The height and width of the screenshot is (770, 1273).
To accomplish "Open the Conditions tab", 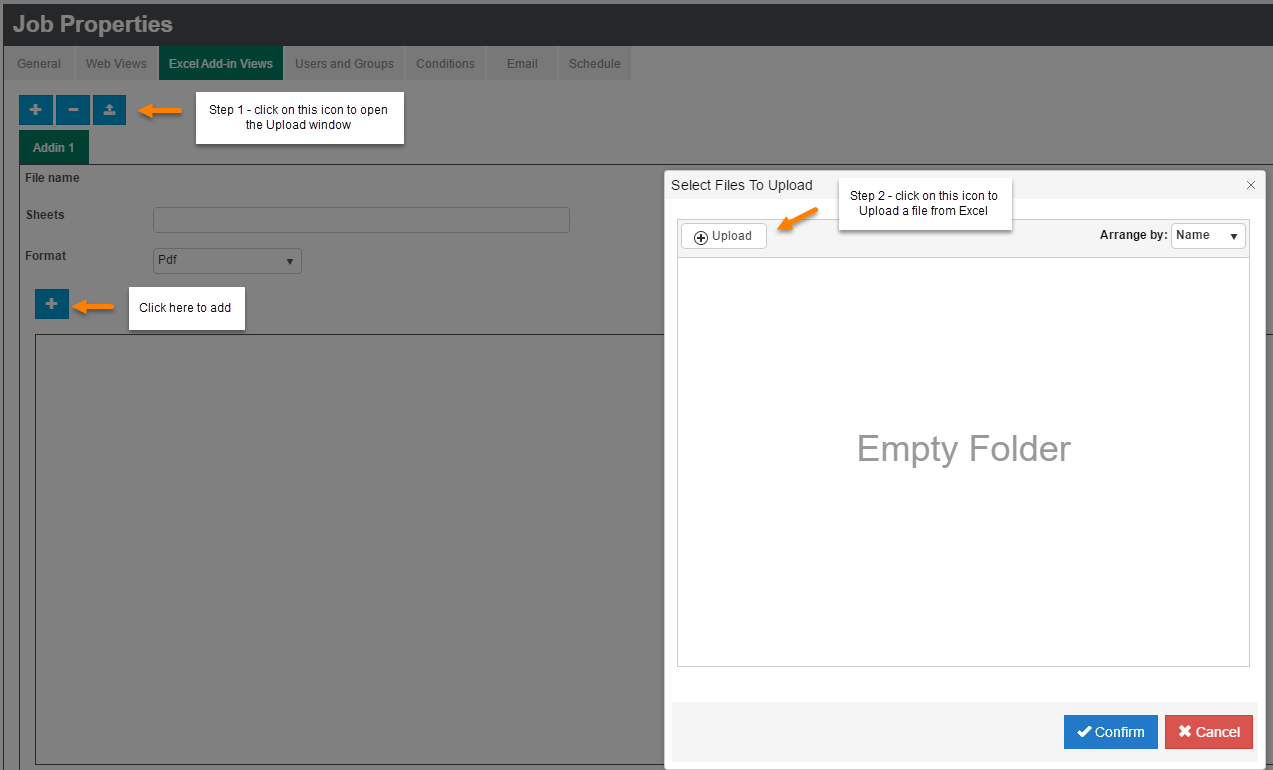I will click(x=445, y=63).
